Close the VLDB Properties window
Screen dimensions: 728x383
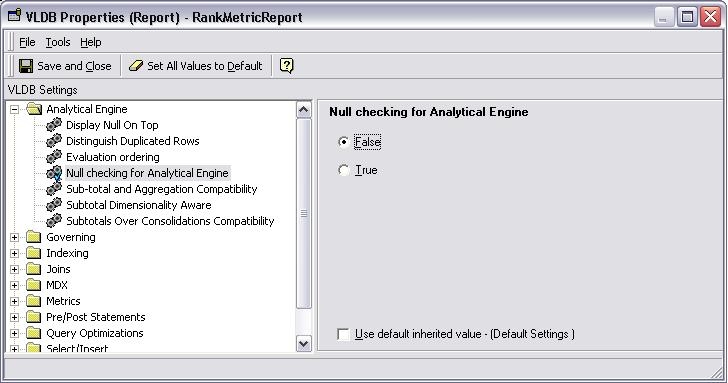point(710,17)
